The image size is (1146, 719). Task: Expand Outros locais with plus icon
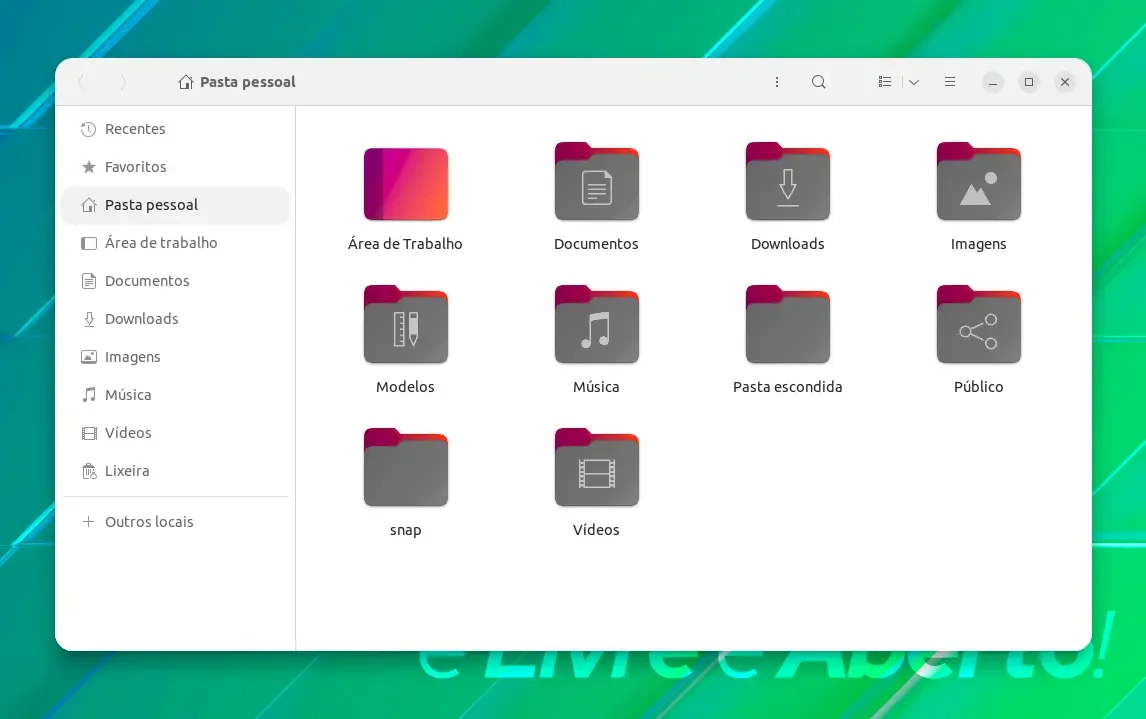point(175,522)
